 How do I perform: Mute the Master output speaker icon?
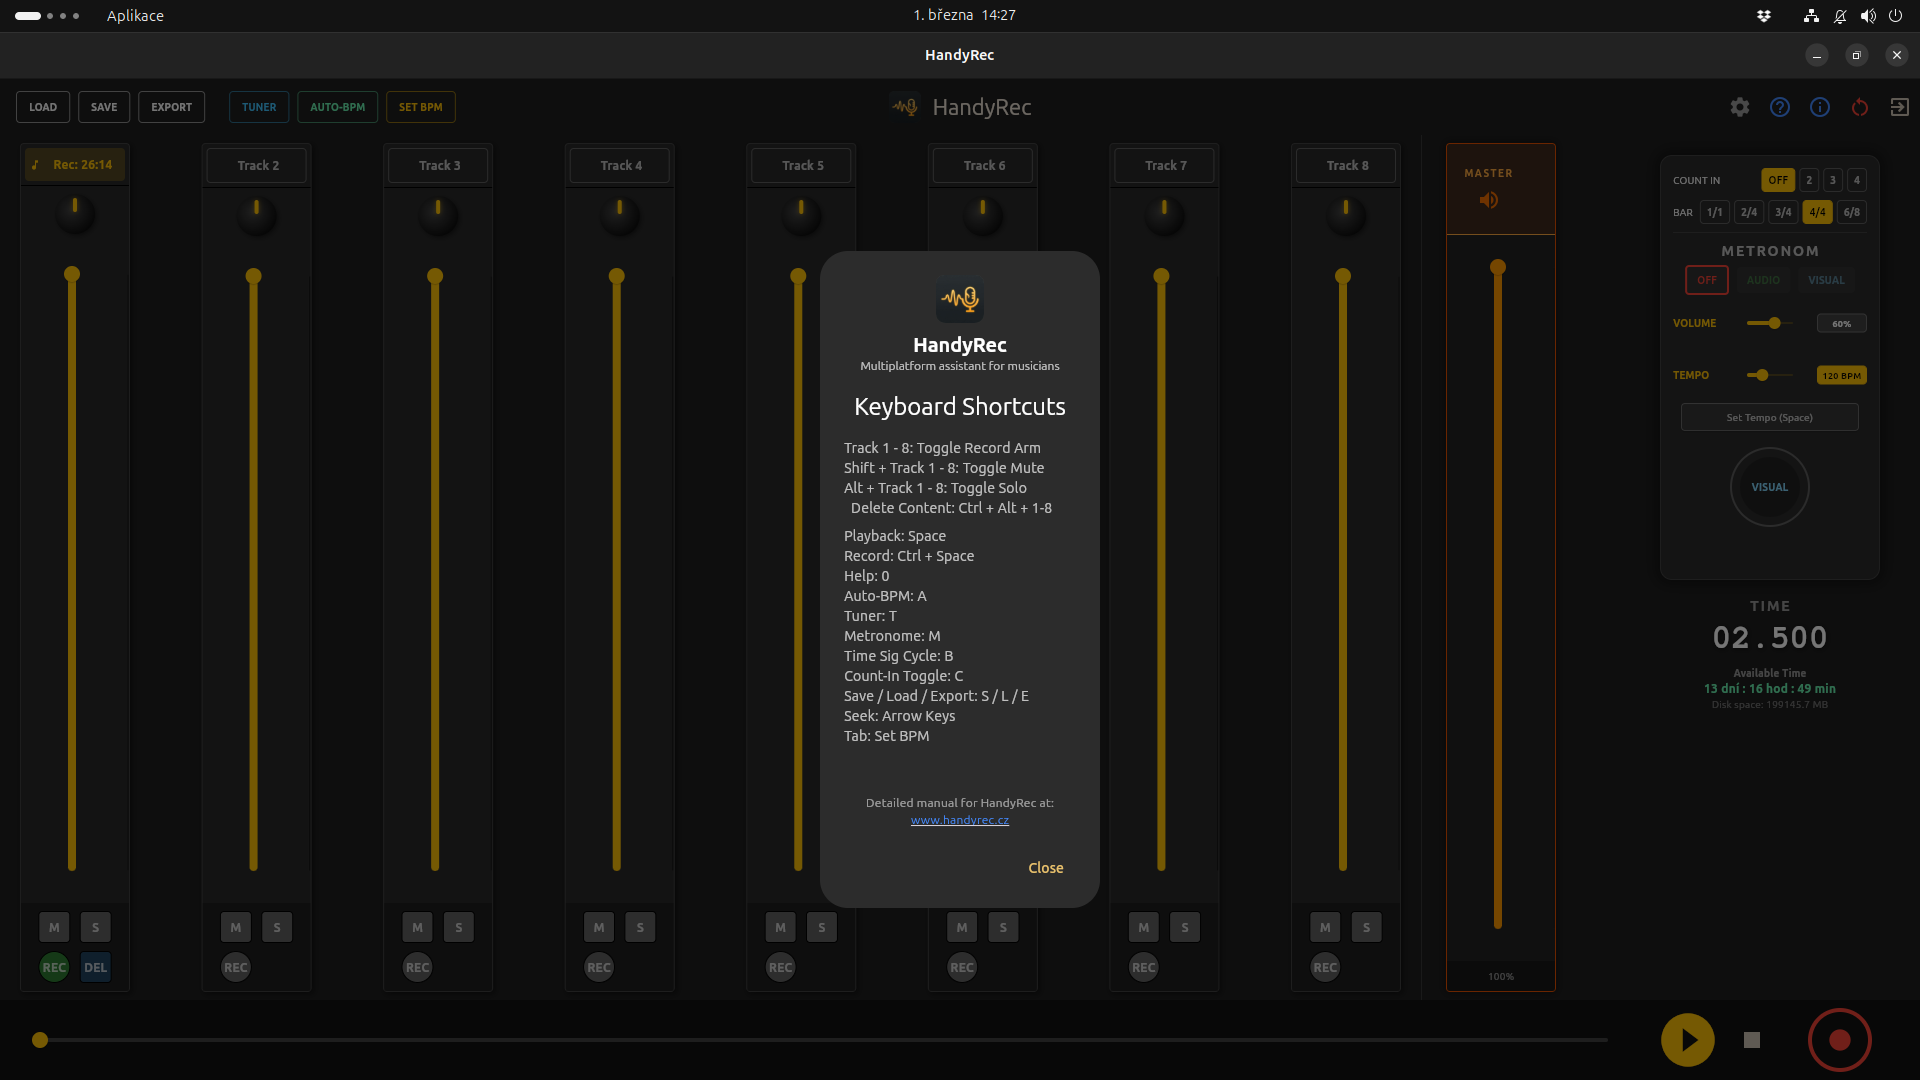1489,200
